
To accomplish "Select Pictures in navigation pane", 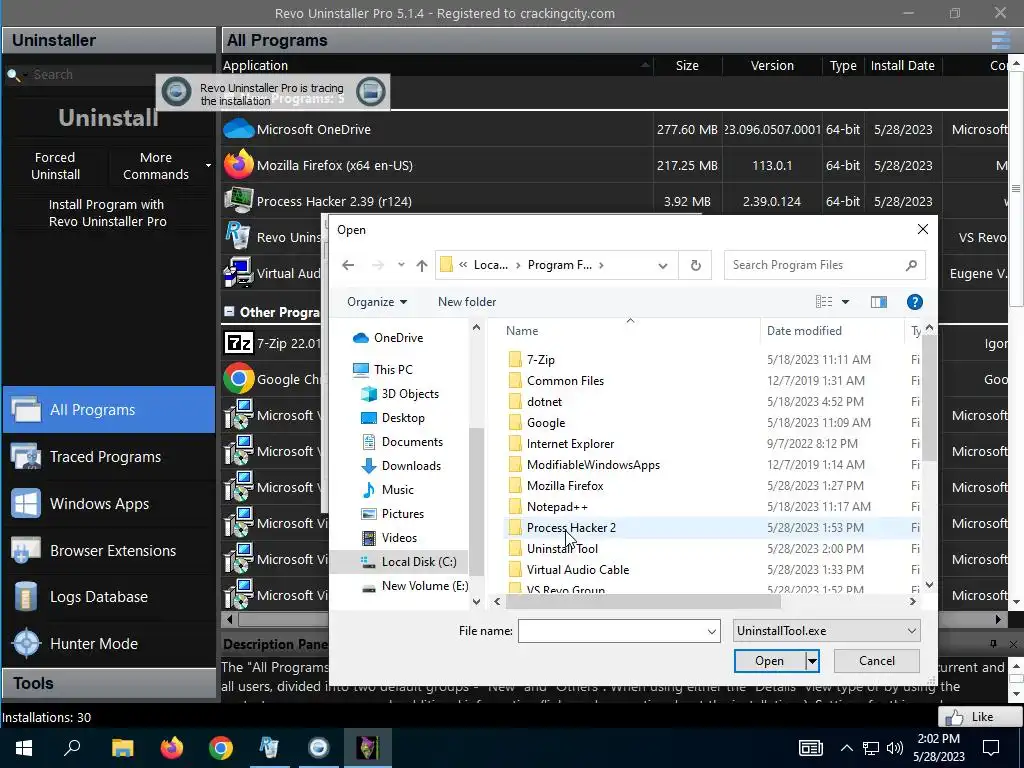I will coord(402,514).
